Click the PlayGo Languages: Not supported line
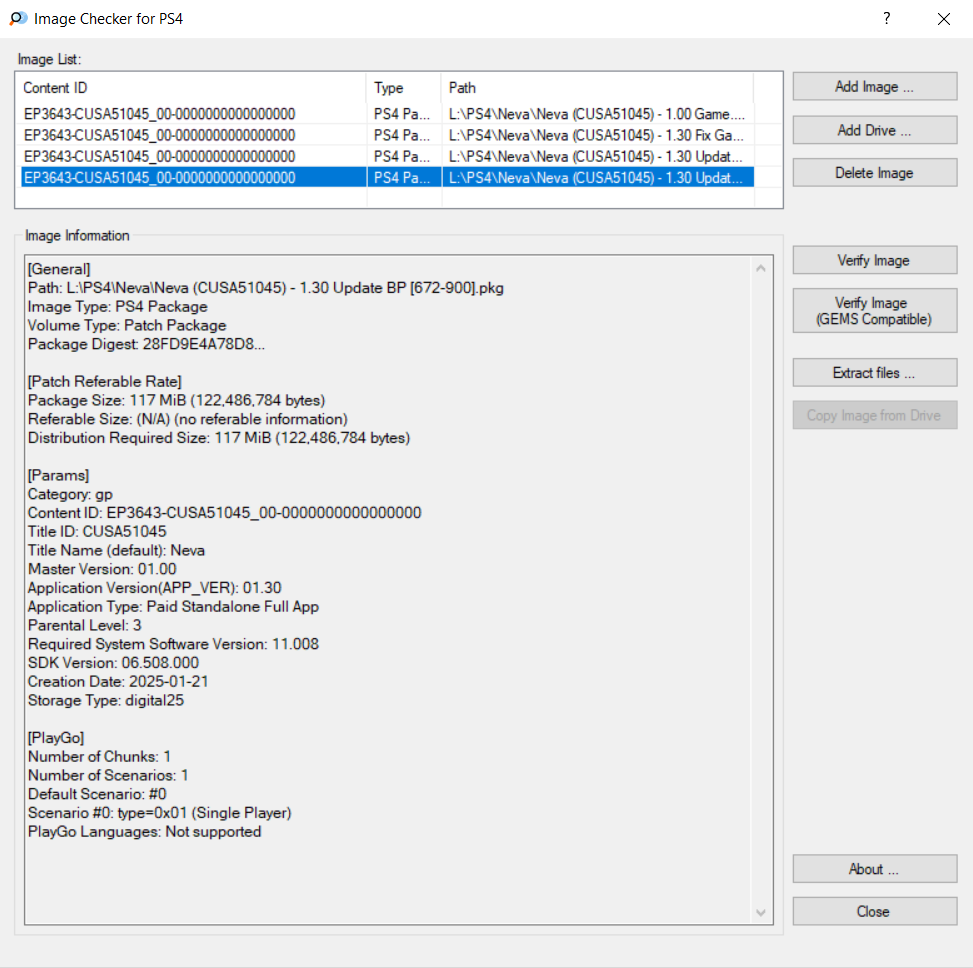Image resolution: width=973 pixels, height=968 pixels. (x=145, y=831)
